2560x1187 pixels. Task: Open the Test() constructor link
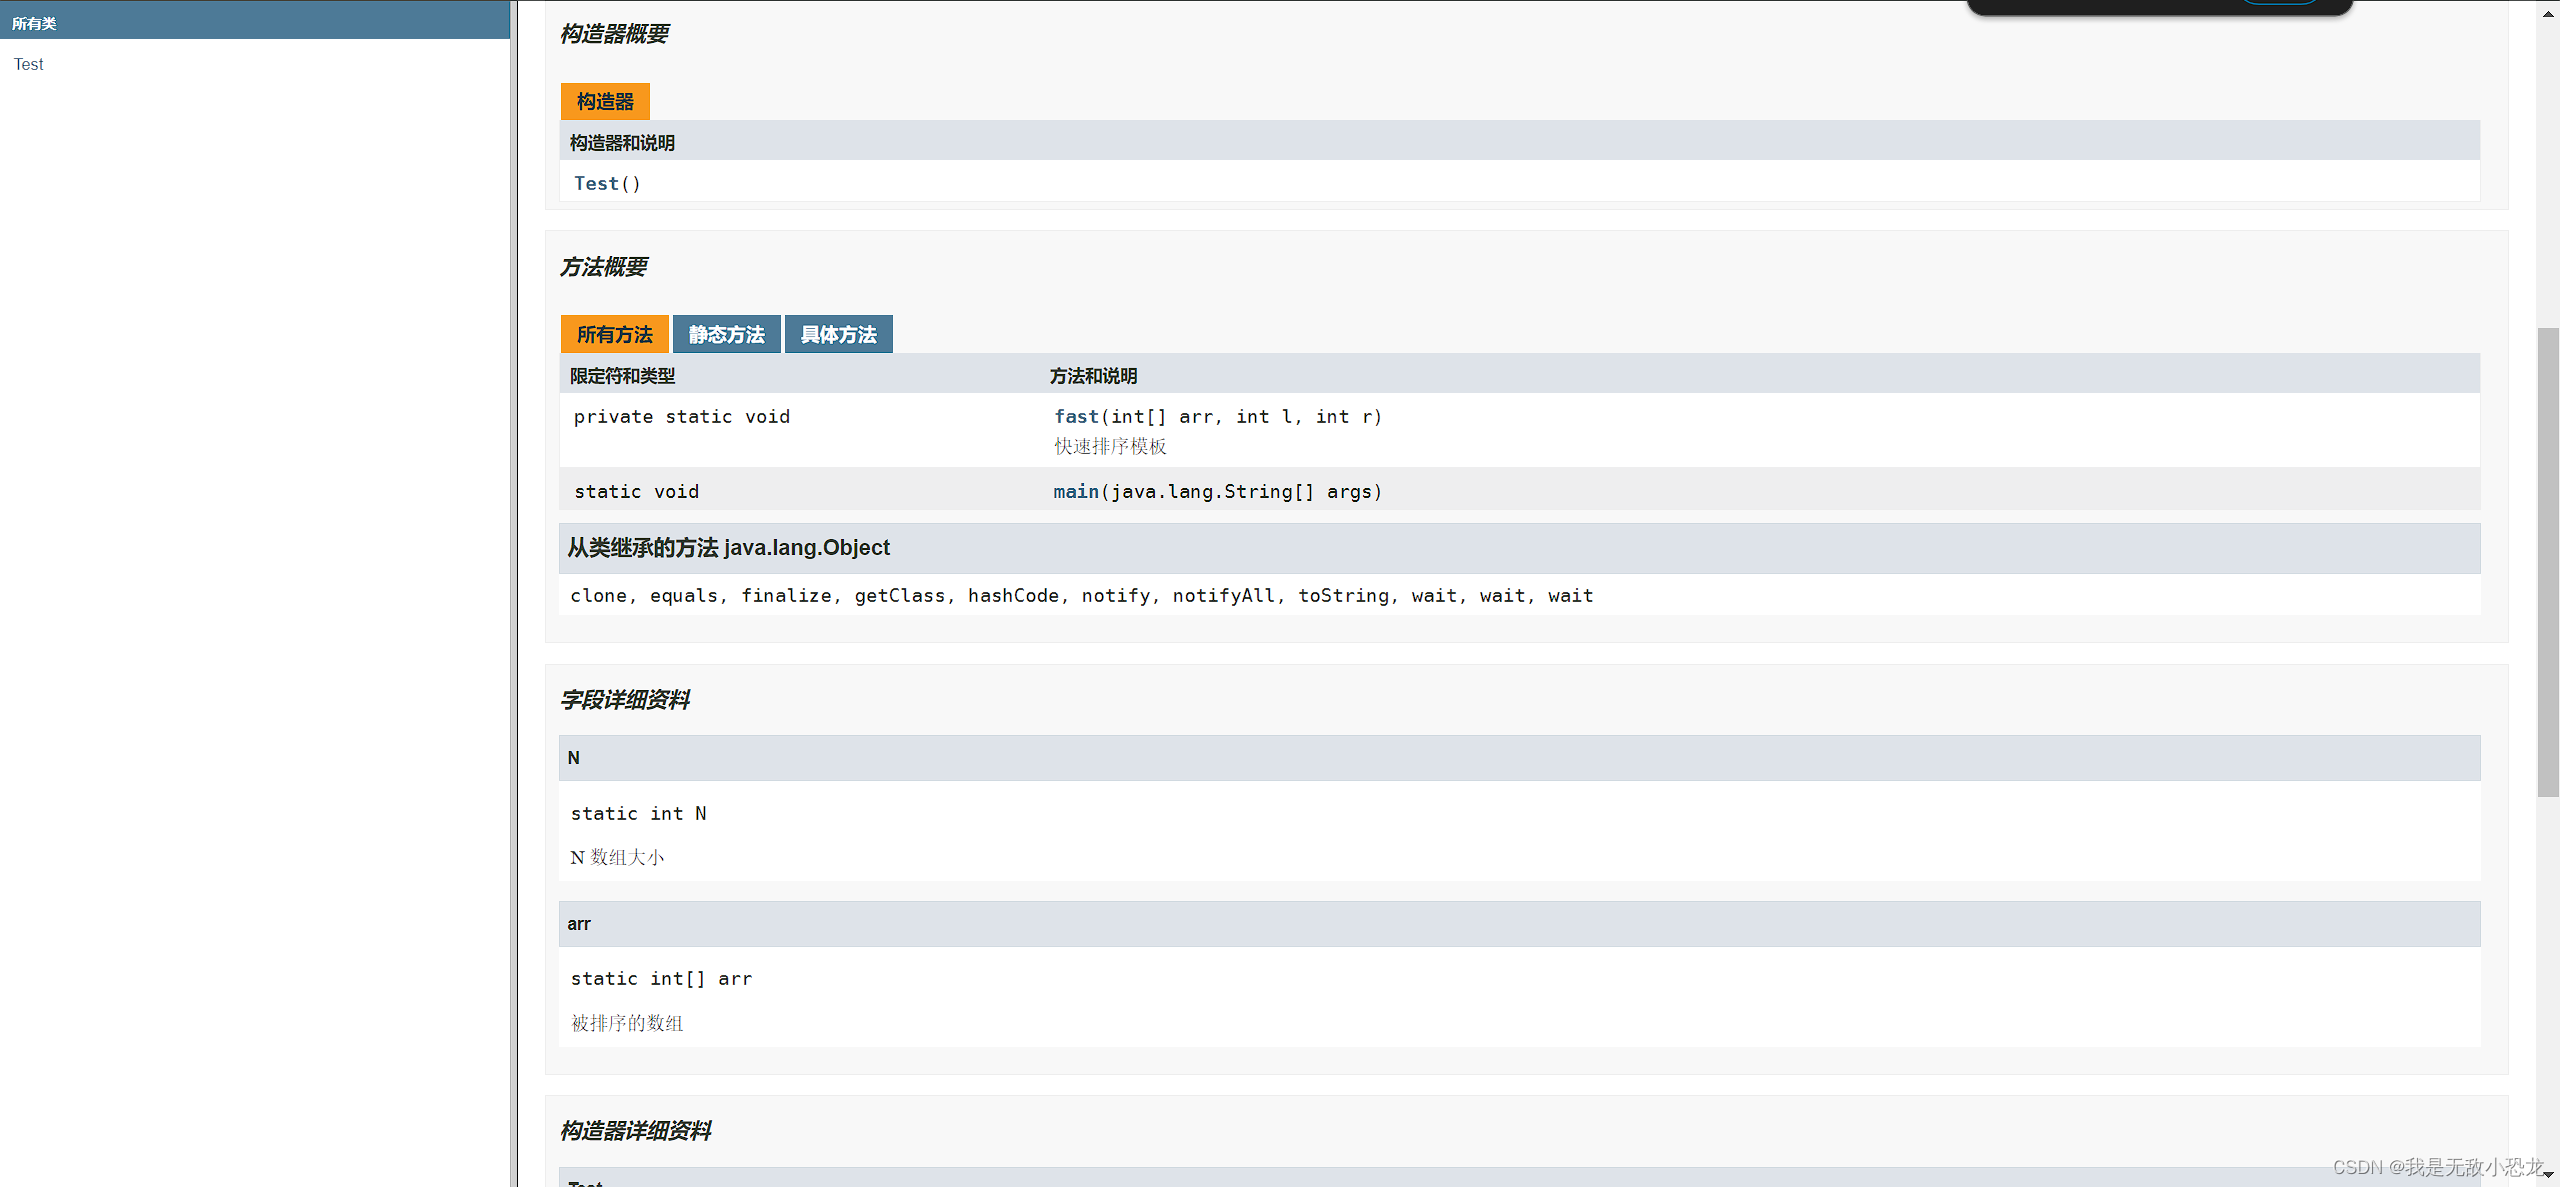click(596, 183)
